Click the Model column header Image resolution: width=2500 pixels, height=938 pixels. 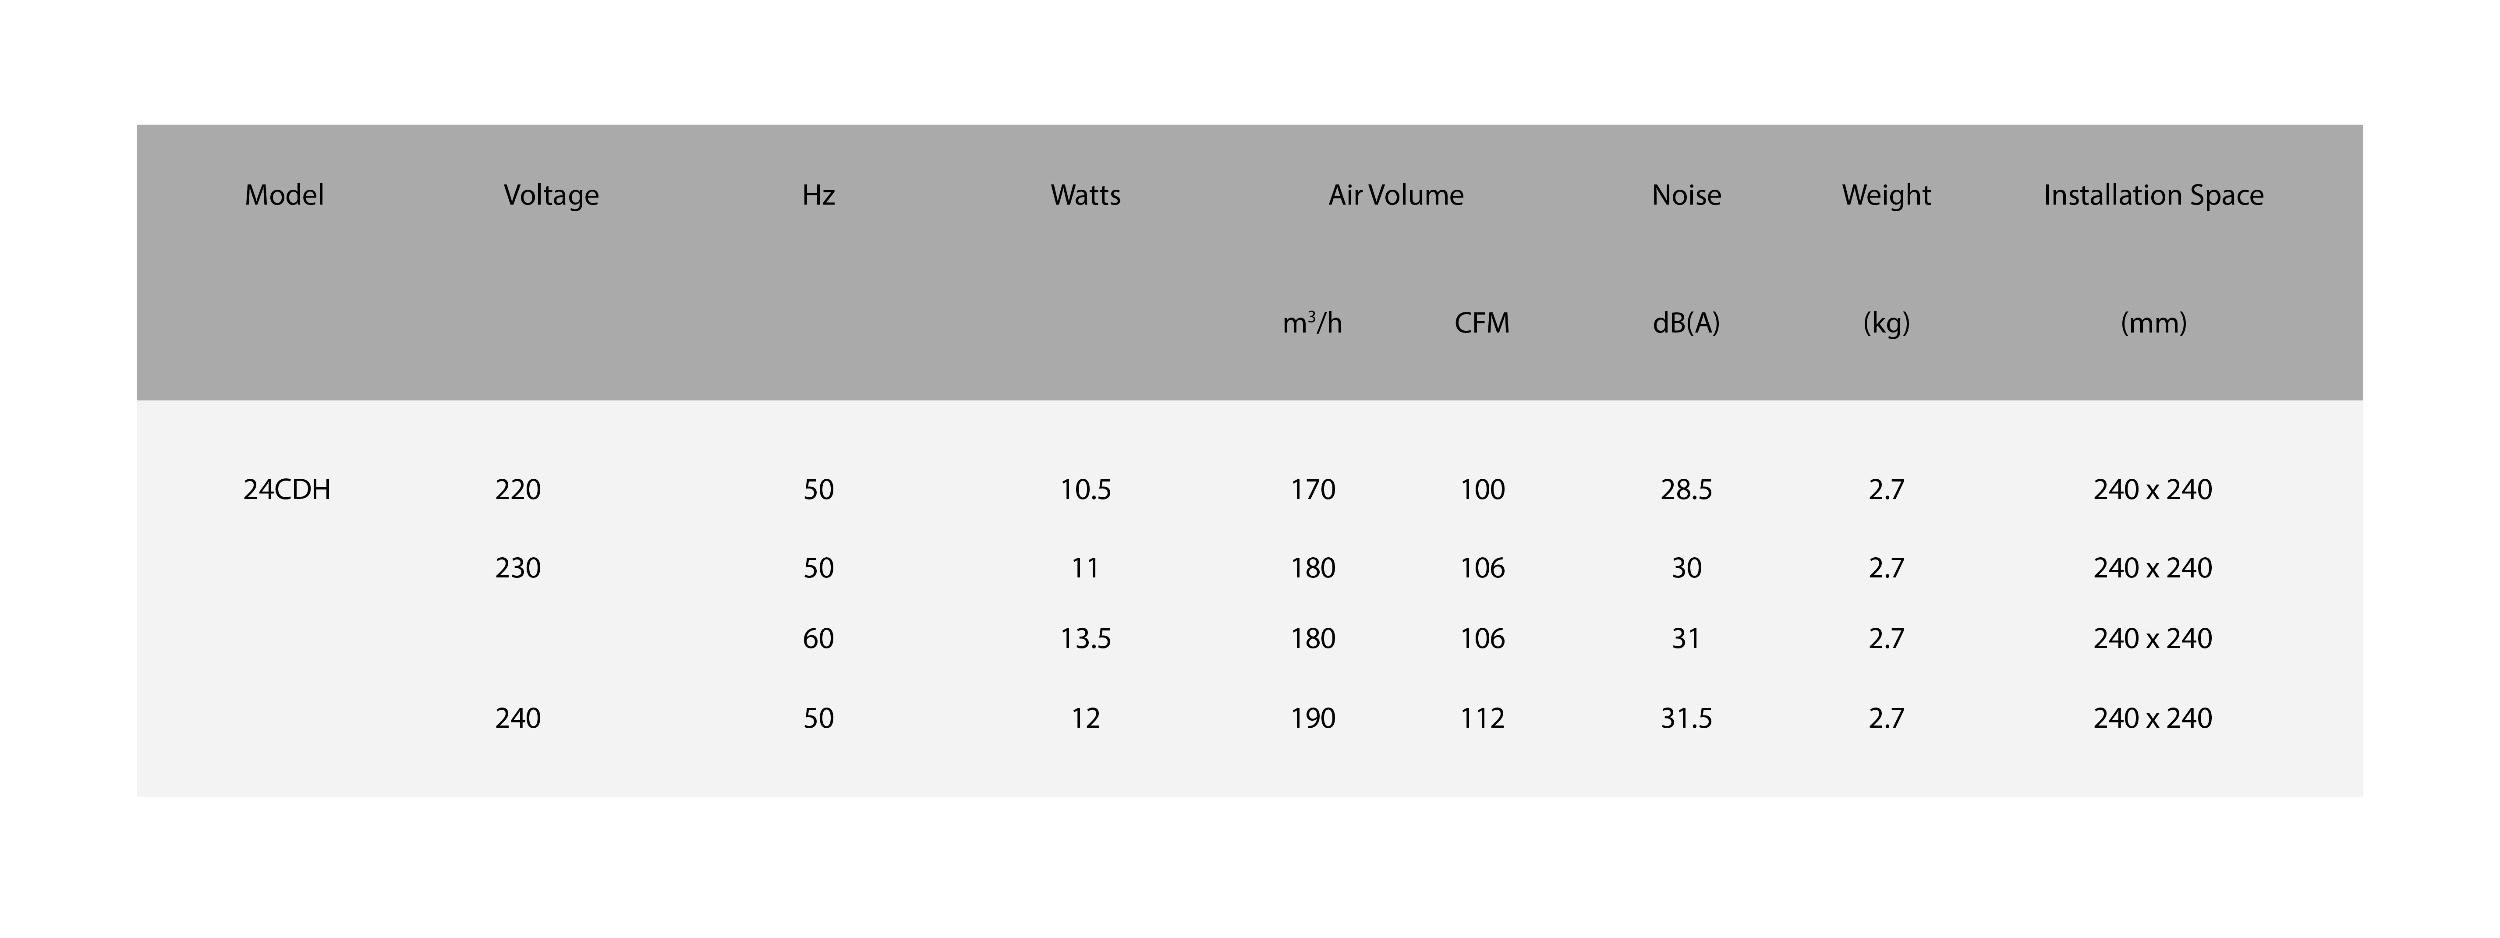[x=284, y=195]
